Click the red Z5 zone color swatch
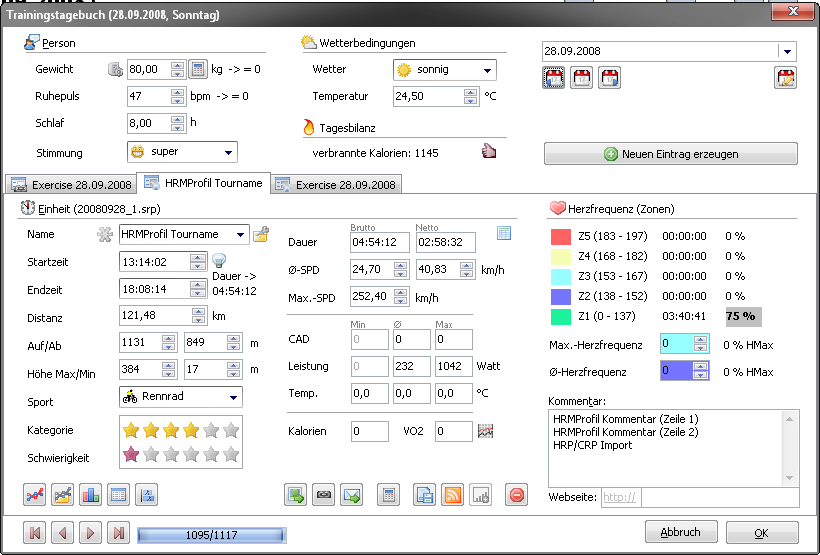 click(x=561, y=236)
